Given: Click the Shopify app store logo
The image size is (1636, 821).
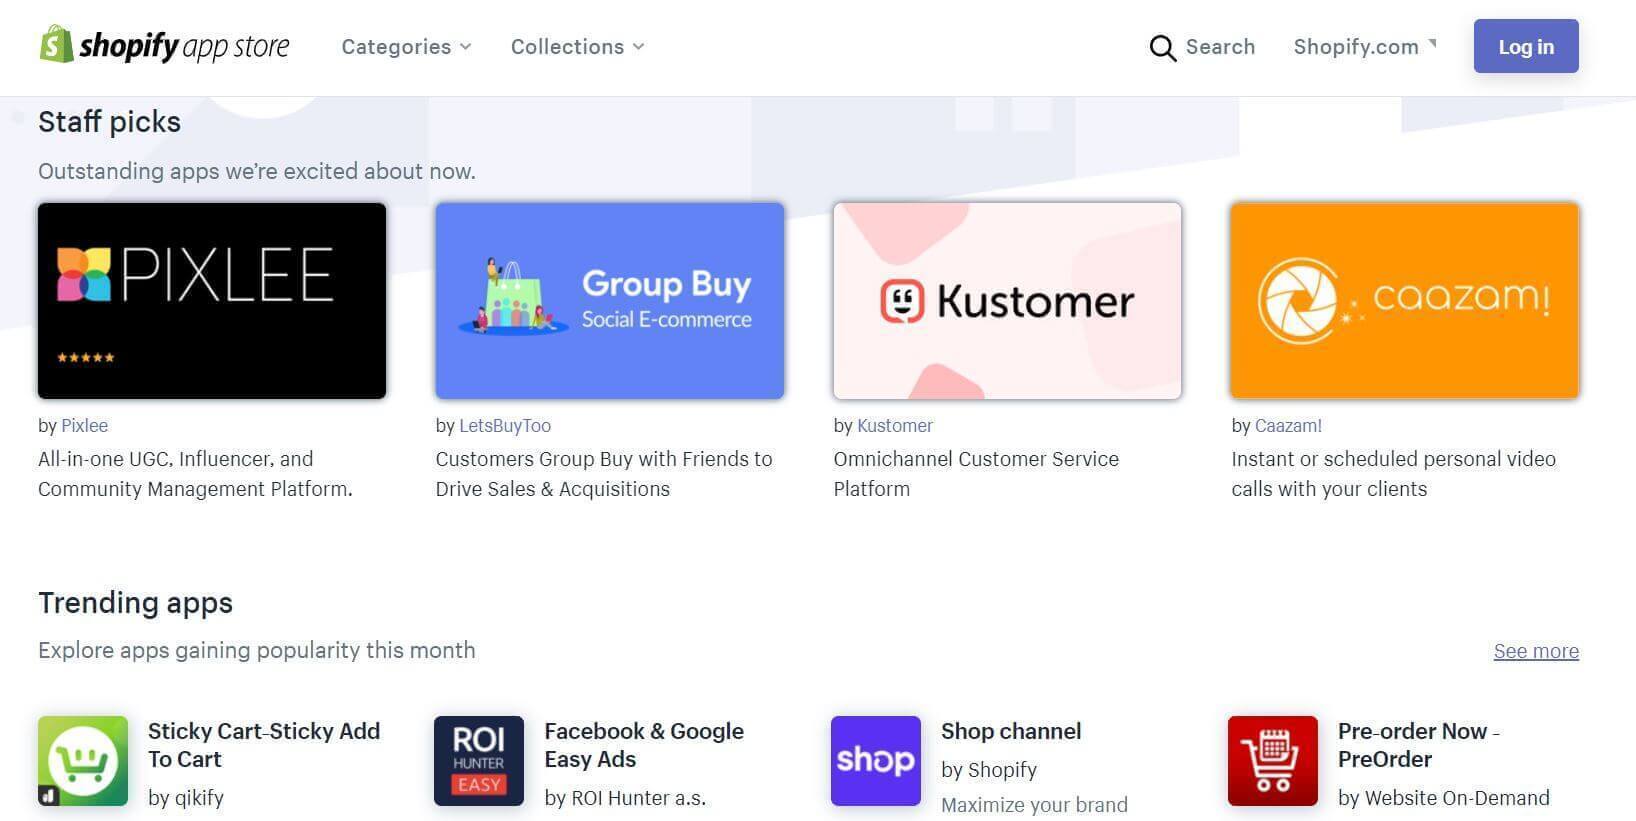Looking at the screenshot, I should [x=165, y=46].
